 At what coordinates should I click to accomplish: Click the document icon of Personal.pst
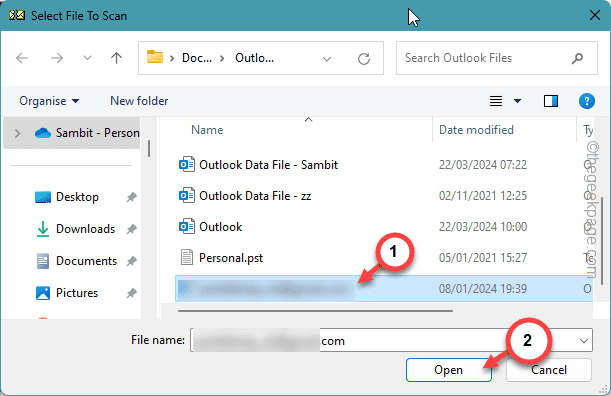pos(187,257)
